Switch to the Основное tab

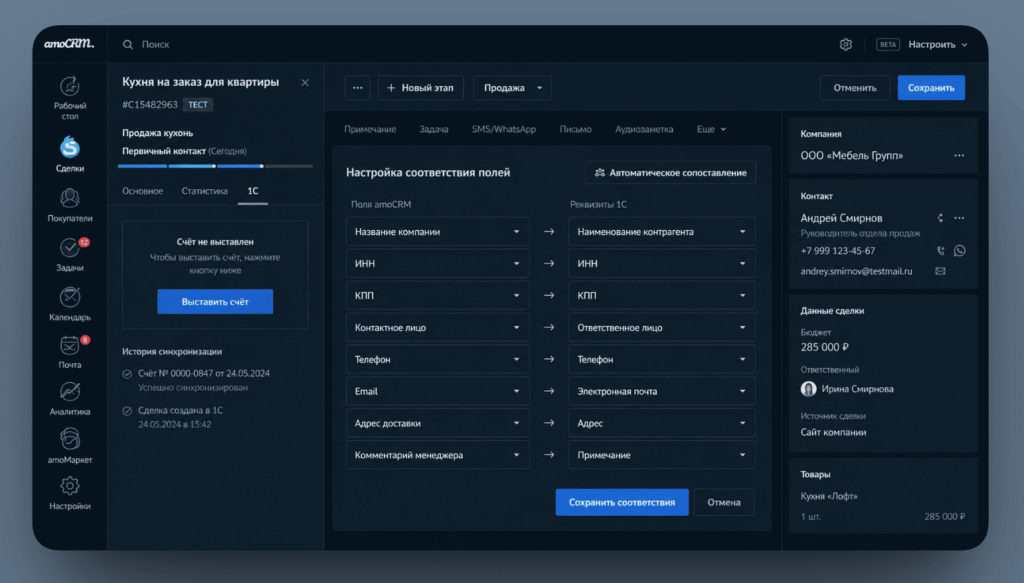point(142,191)
